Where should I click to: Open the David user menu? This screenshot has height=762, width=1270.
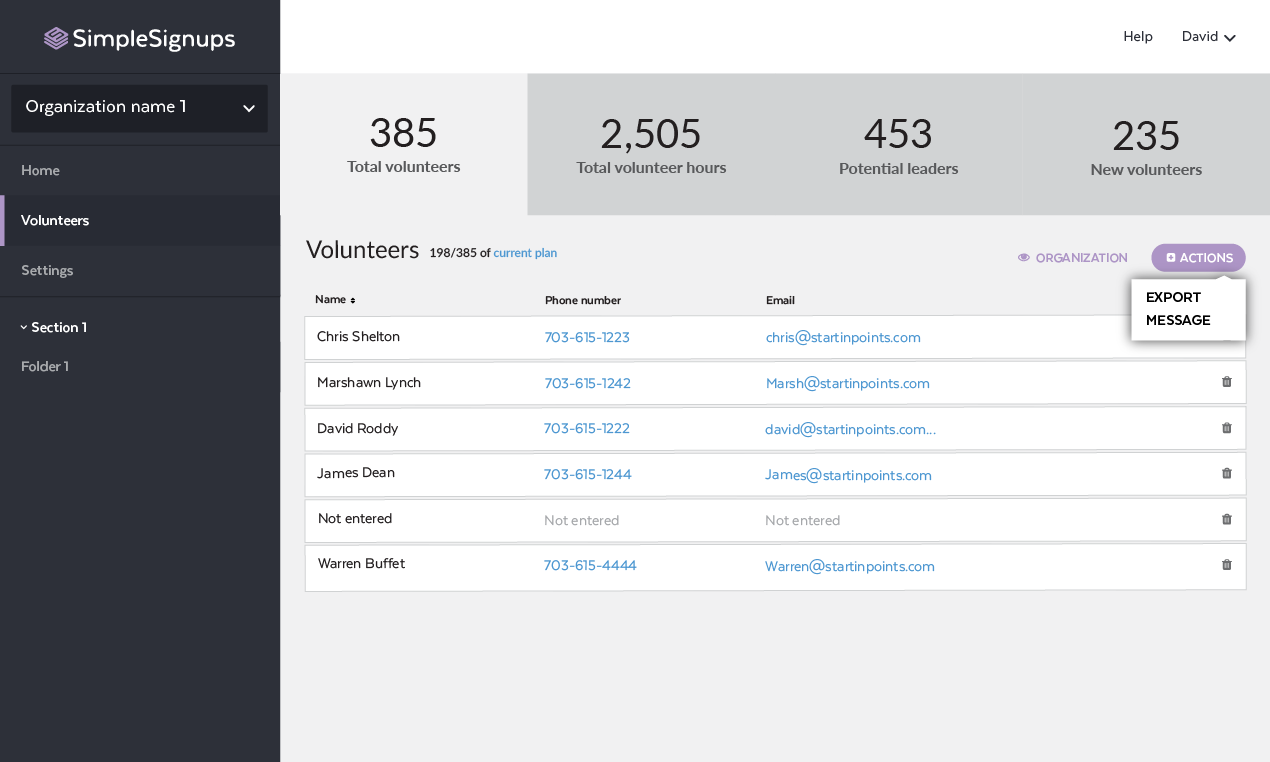[x=1208, y=37]
